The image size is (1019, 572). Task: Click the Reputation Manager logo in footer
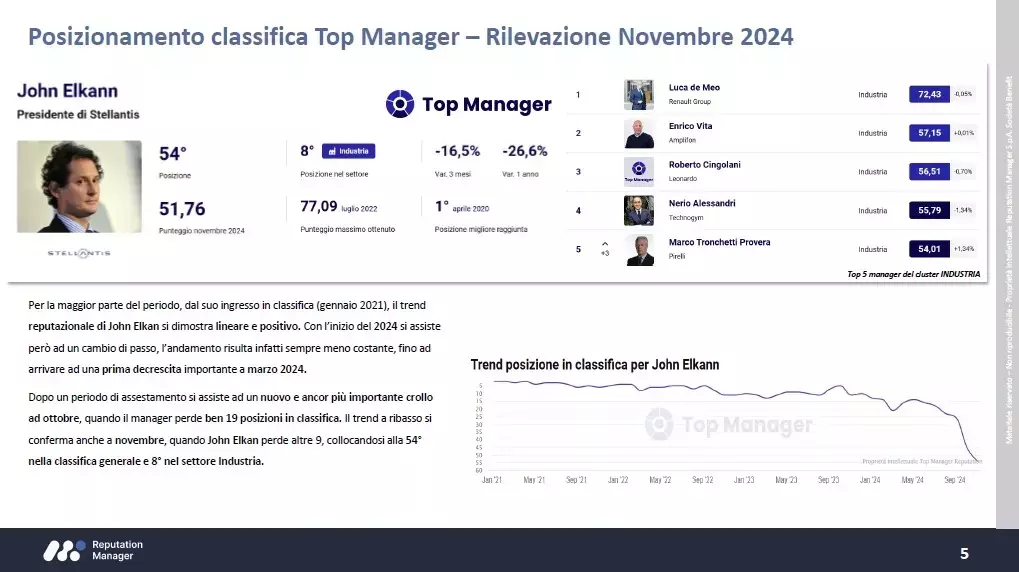93,550
